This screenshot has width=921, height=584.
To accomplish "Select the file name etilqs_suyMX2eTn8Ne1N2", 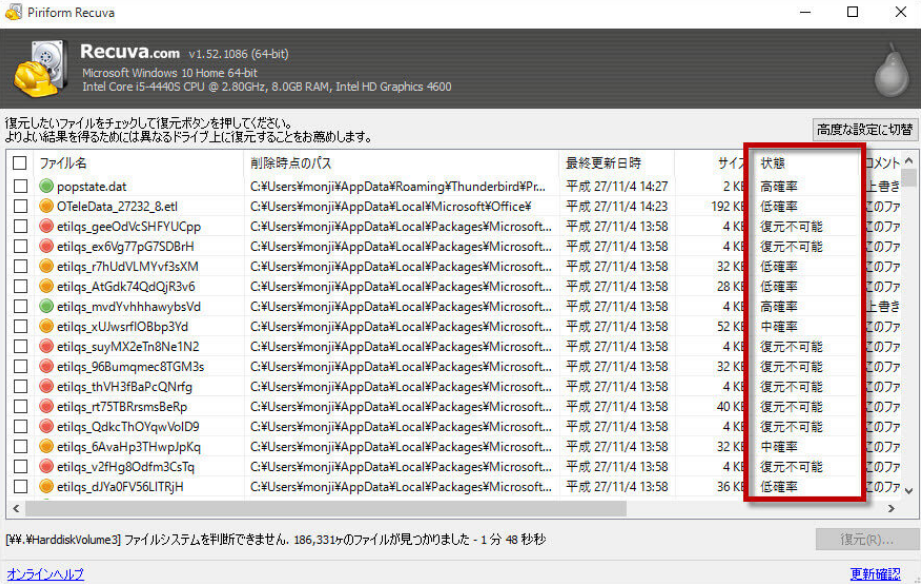I will 128,346.
